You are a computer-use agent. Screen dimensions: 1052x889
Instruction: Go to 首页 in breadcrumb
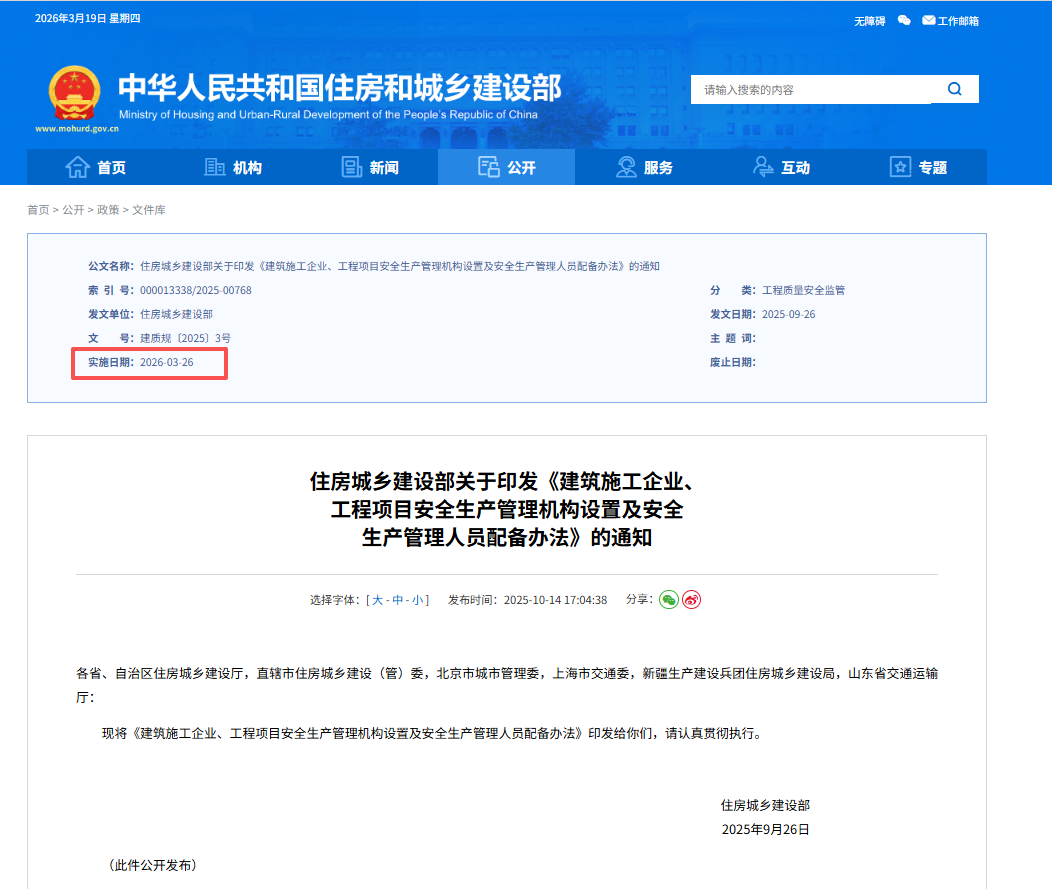coord(38,210)
